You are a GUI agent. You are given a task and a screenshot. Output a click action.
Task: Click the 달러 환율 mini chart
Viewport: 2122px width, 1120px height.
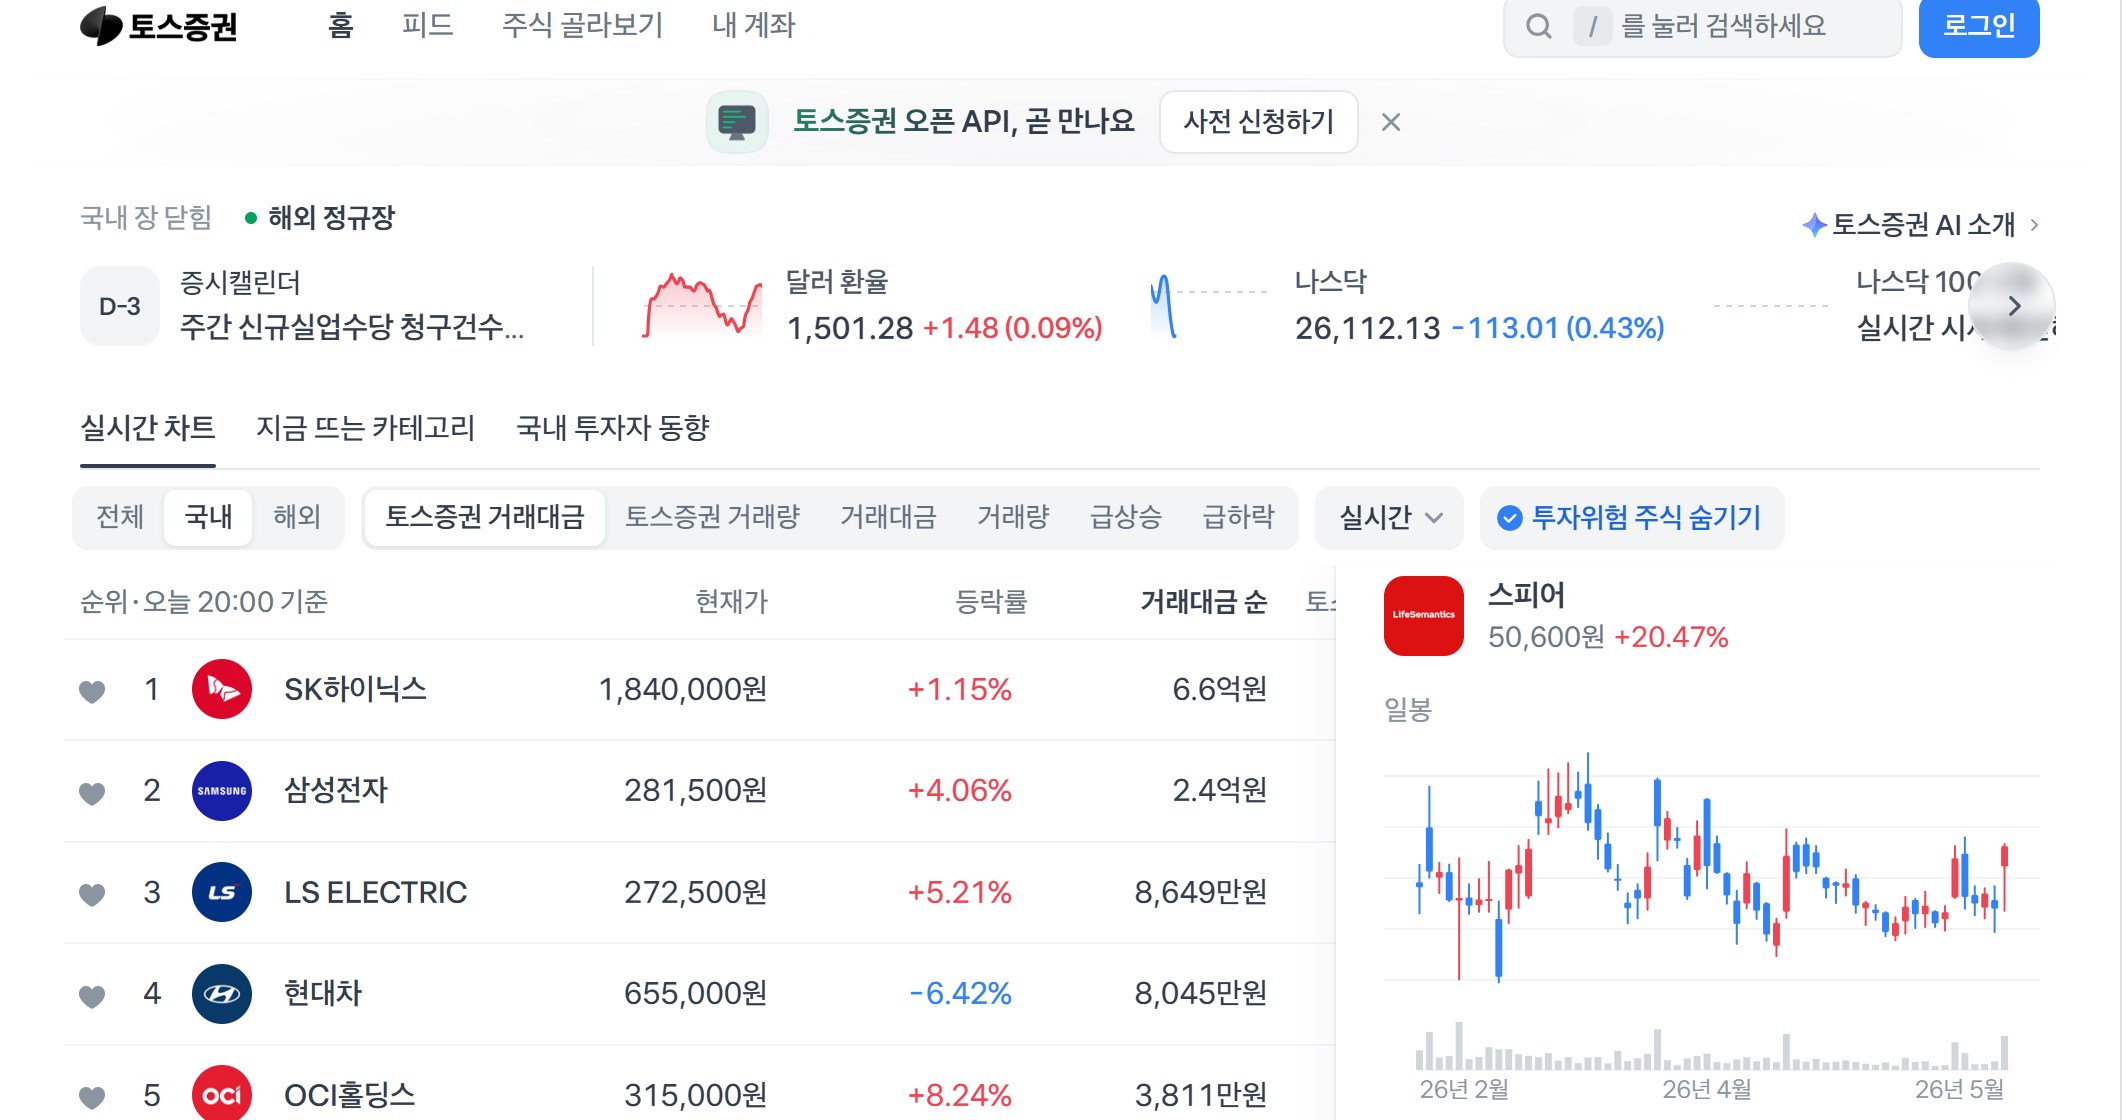pos(702,306)
